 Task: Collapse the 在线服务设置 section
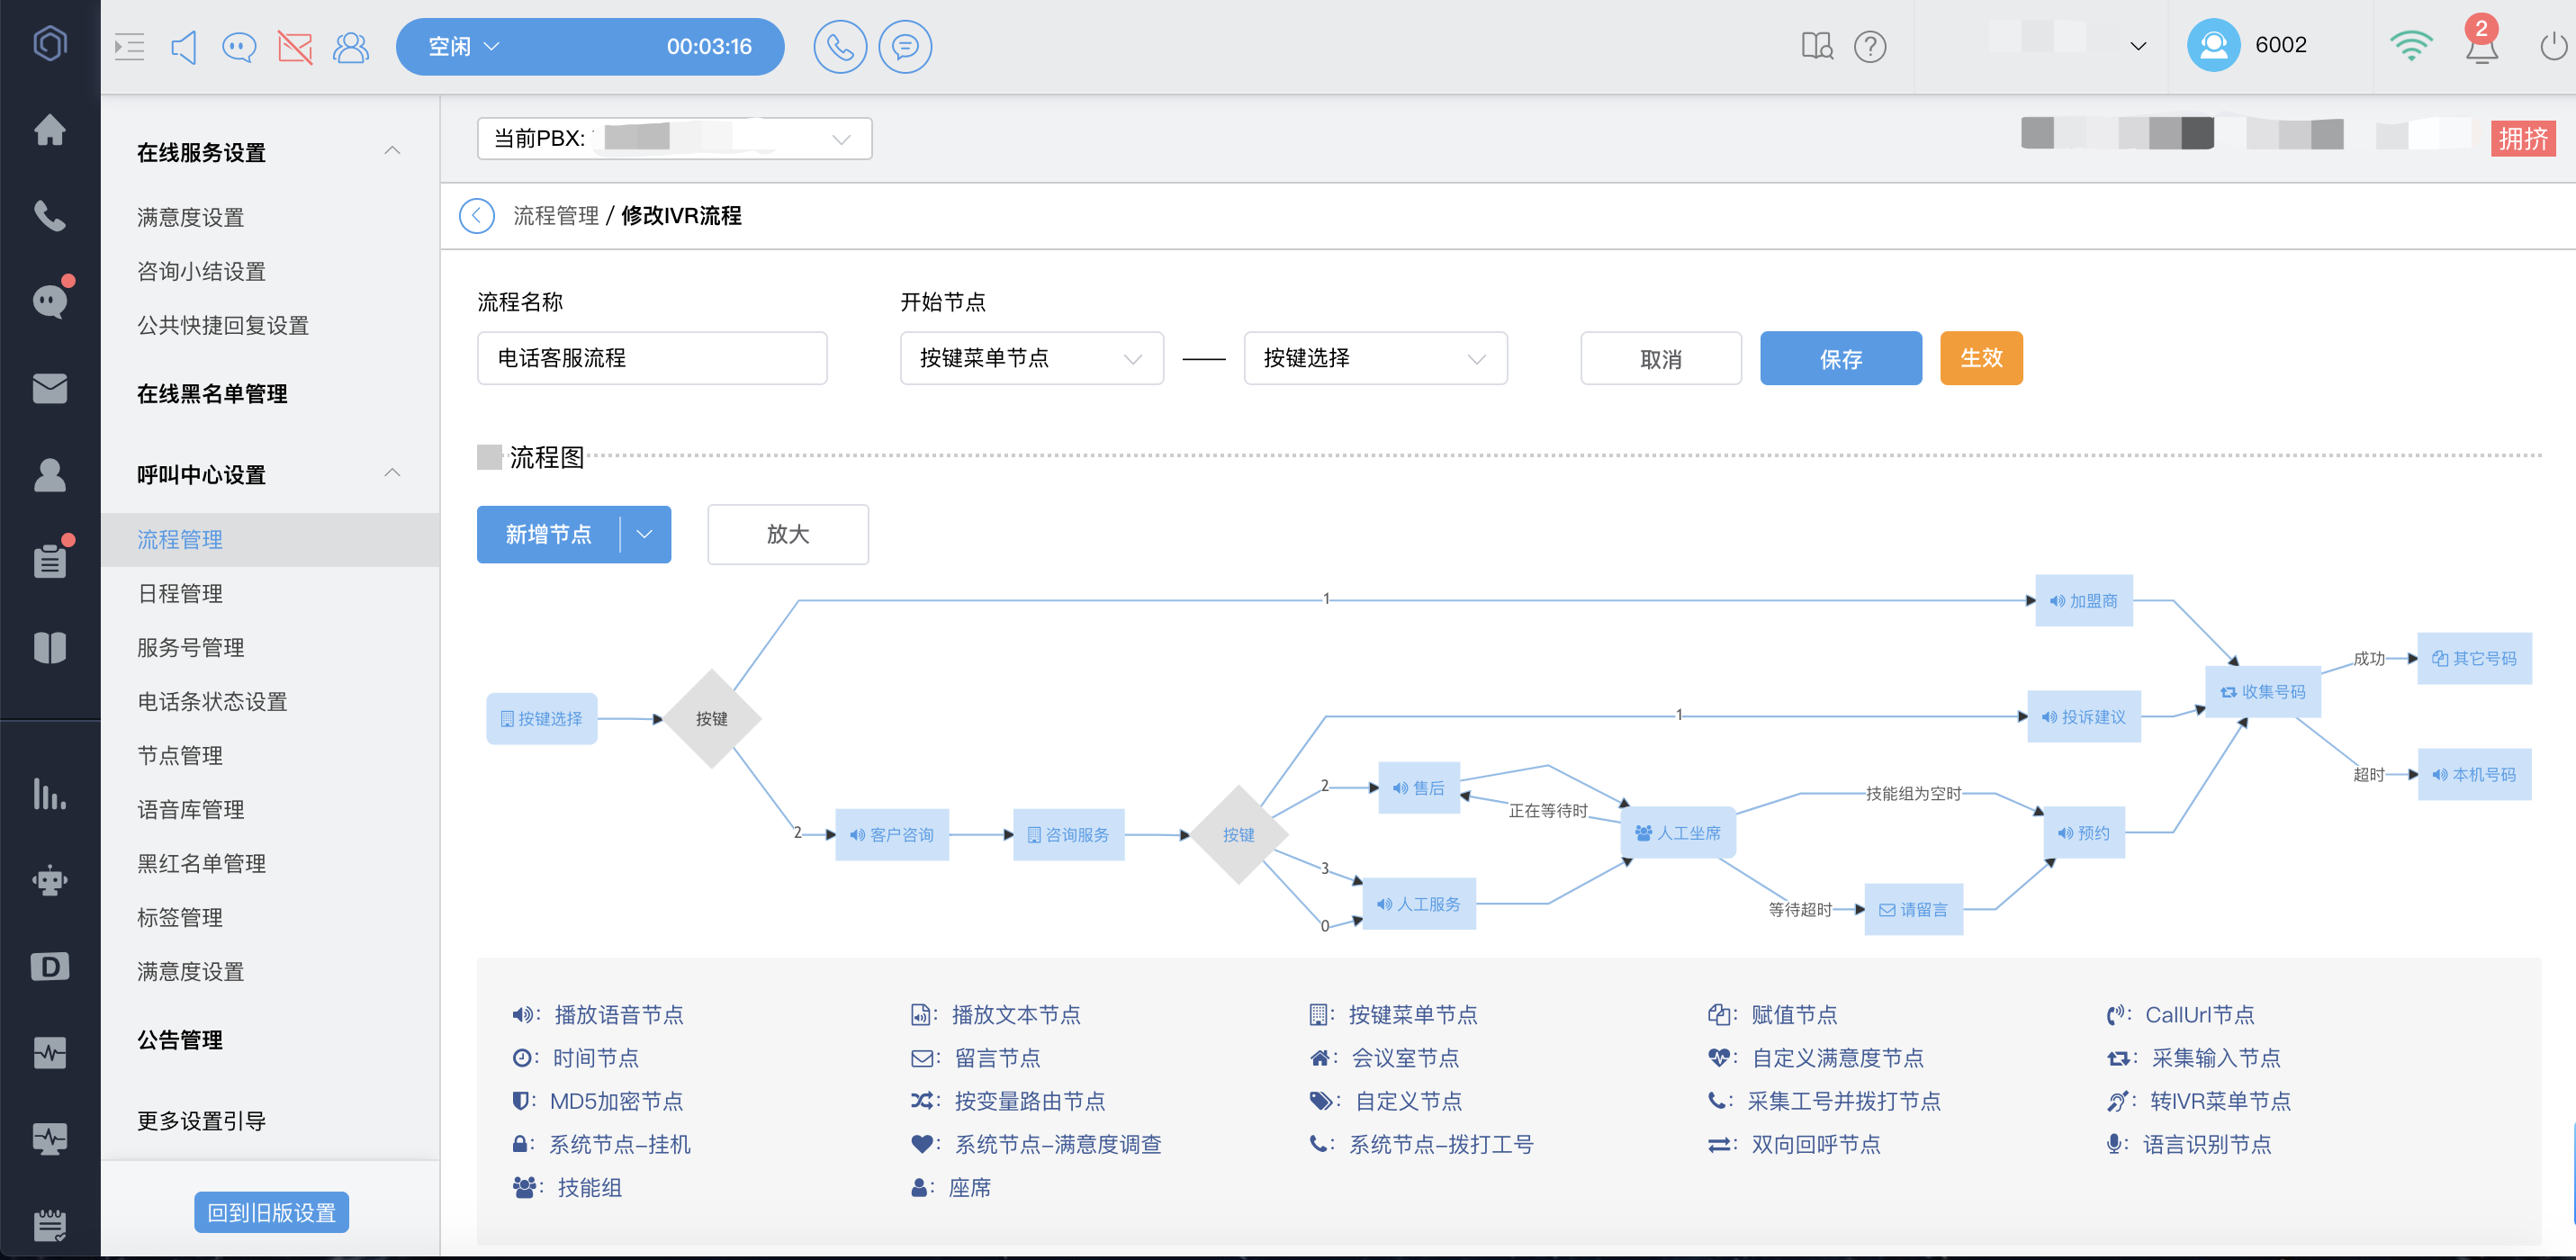pyautogui.click(x=393, y=151)
